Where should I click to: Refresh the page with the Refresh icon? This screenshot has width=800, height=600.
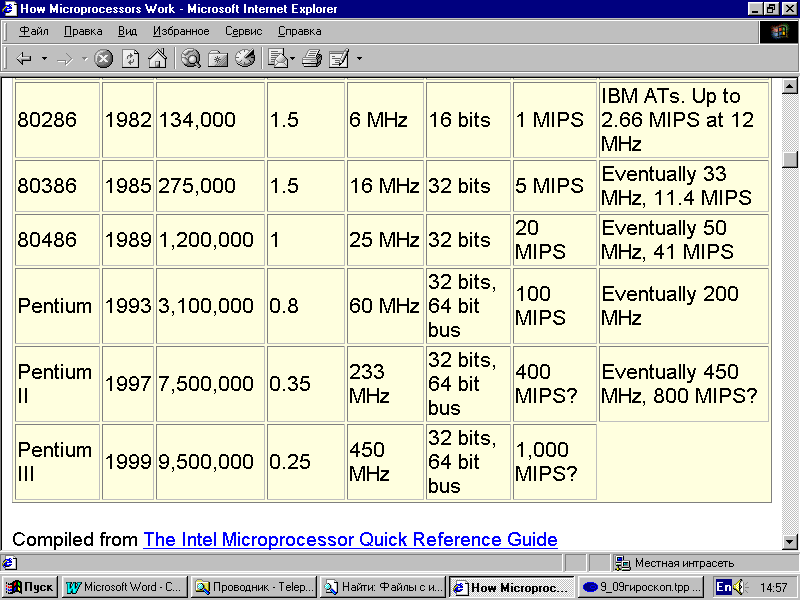[131, 59]
